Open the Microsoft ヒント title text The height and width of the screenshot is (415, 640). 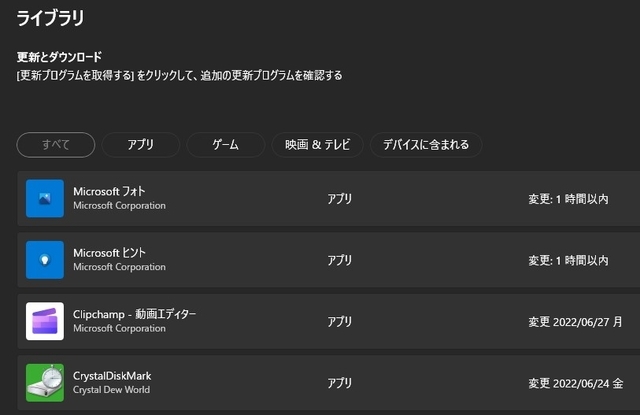coord(109,253)
